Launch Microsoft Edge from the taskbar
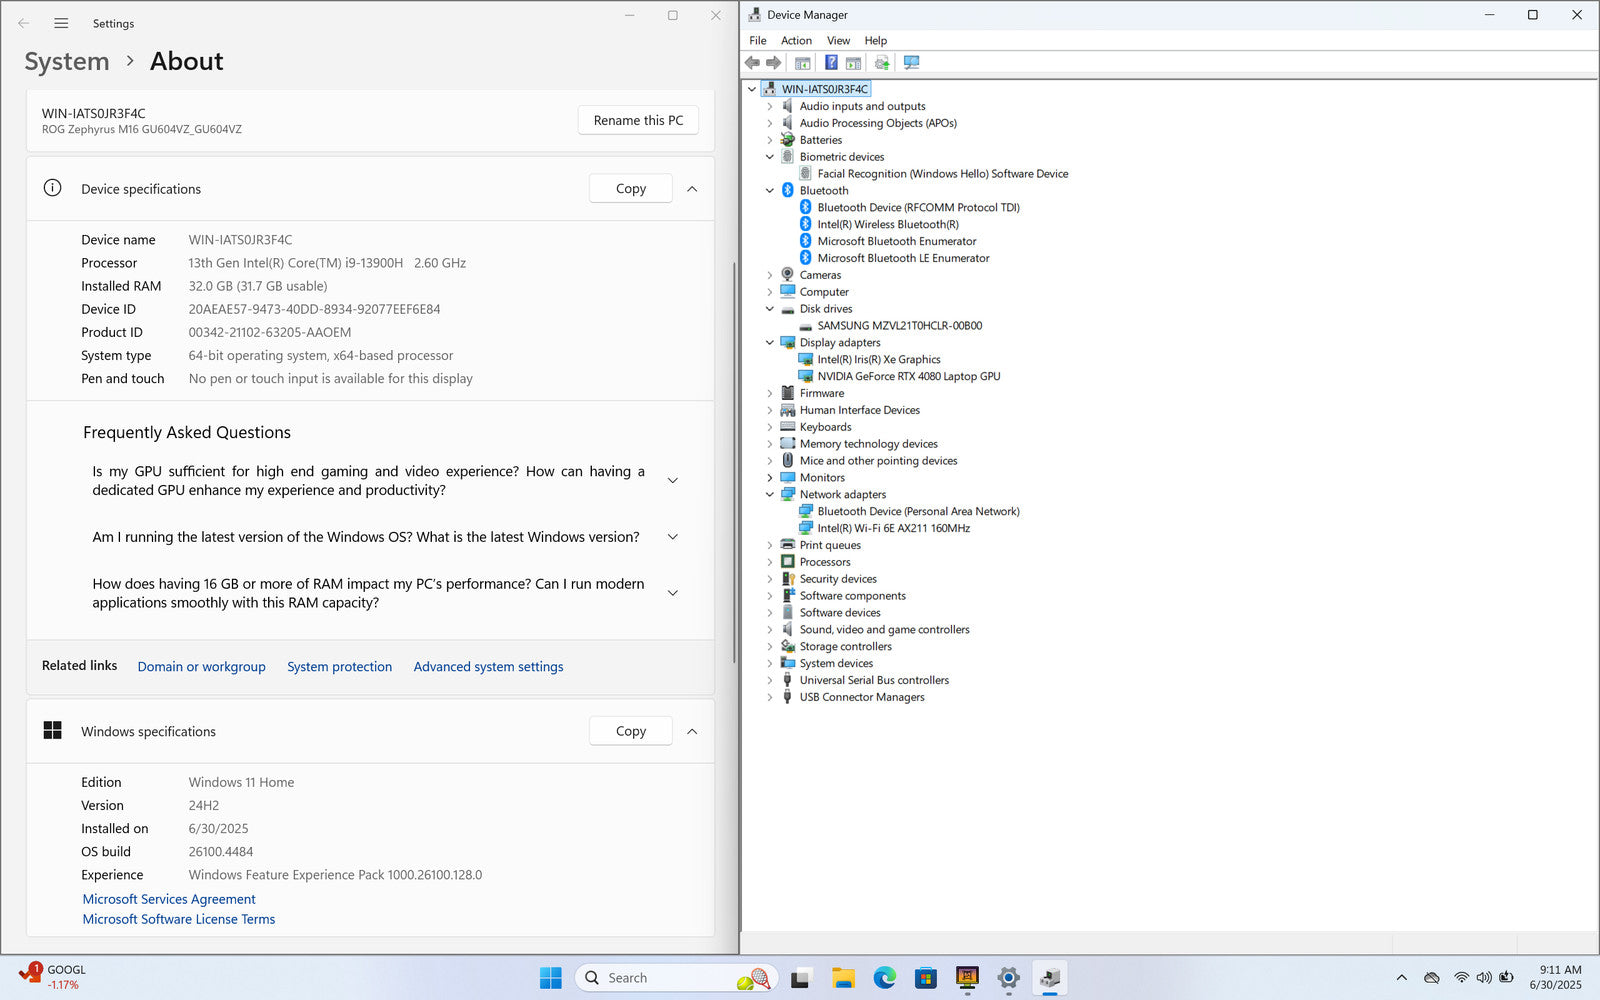This screenshot has width=1600, height=1000. pyautogui.click(x=885, y=978)
